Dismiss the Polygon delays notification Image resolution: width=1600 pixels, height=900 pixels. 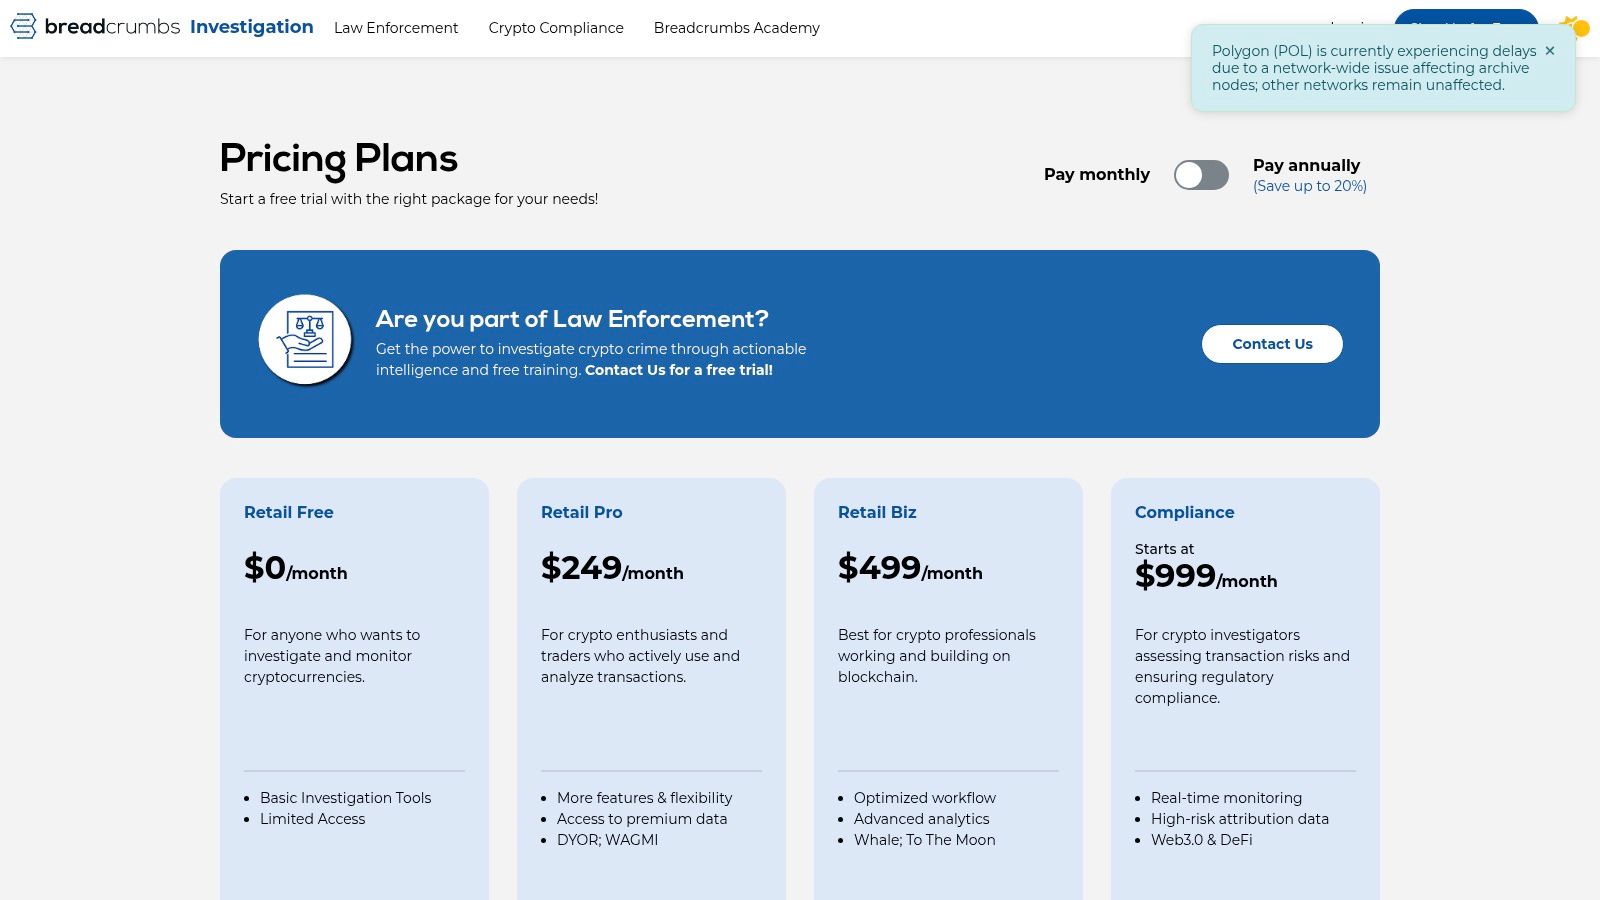(x=1549, y=50)
